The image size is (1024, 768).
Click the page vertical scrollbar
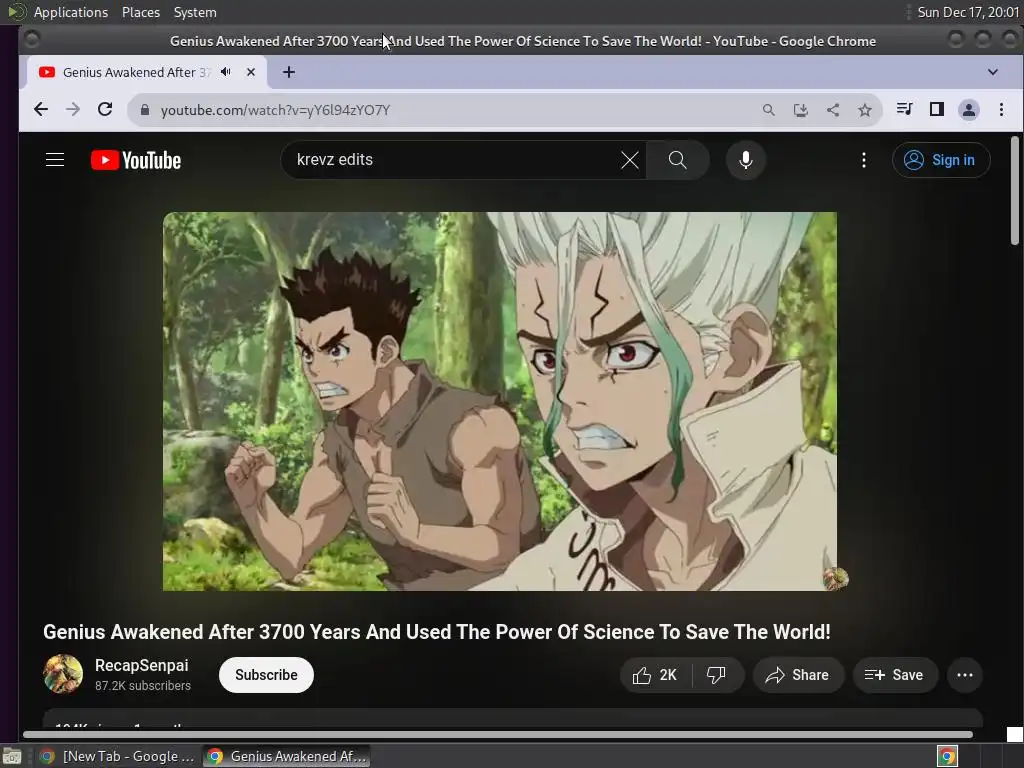(1014, 191)
